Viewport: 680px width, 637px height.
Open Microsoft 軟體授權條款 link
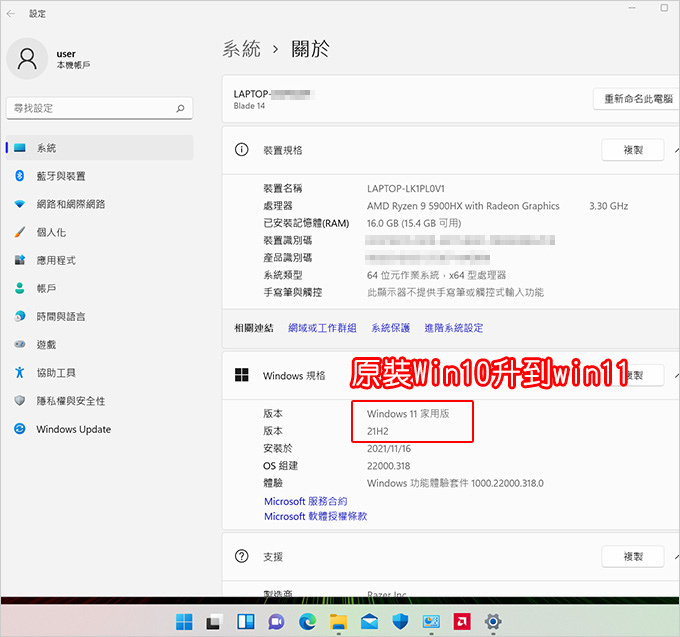[x=315, y=516]
